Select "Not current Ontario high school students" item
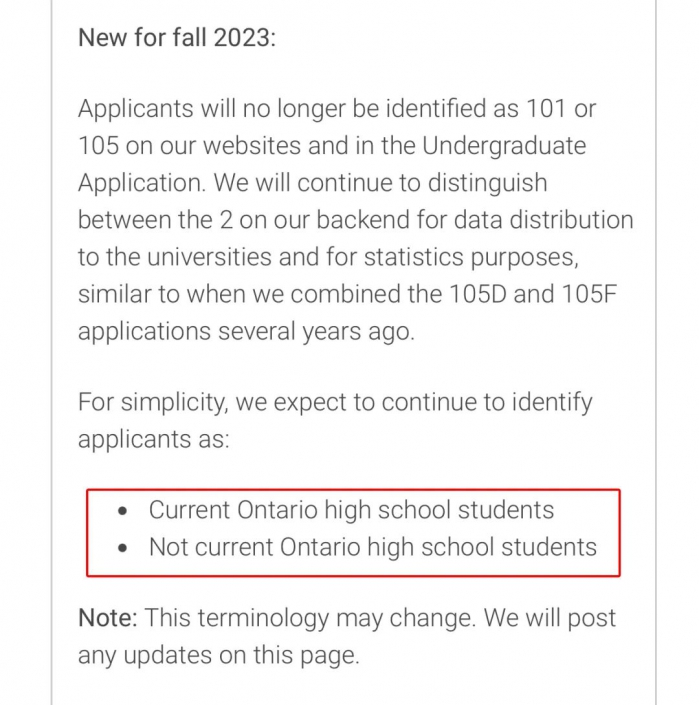The image size is (699, 705). [x=373, y=548]
